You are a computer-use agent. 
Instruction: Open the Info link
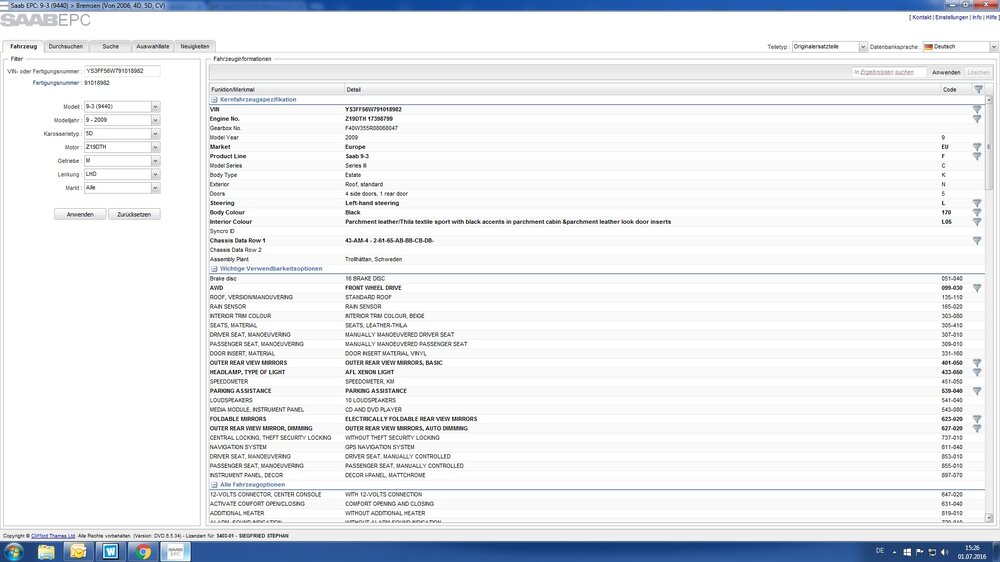[x=976, y=17]
